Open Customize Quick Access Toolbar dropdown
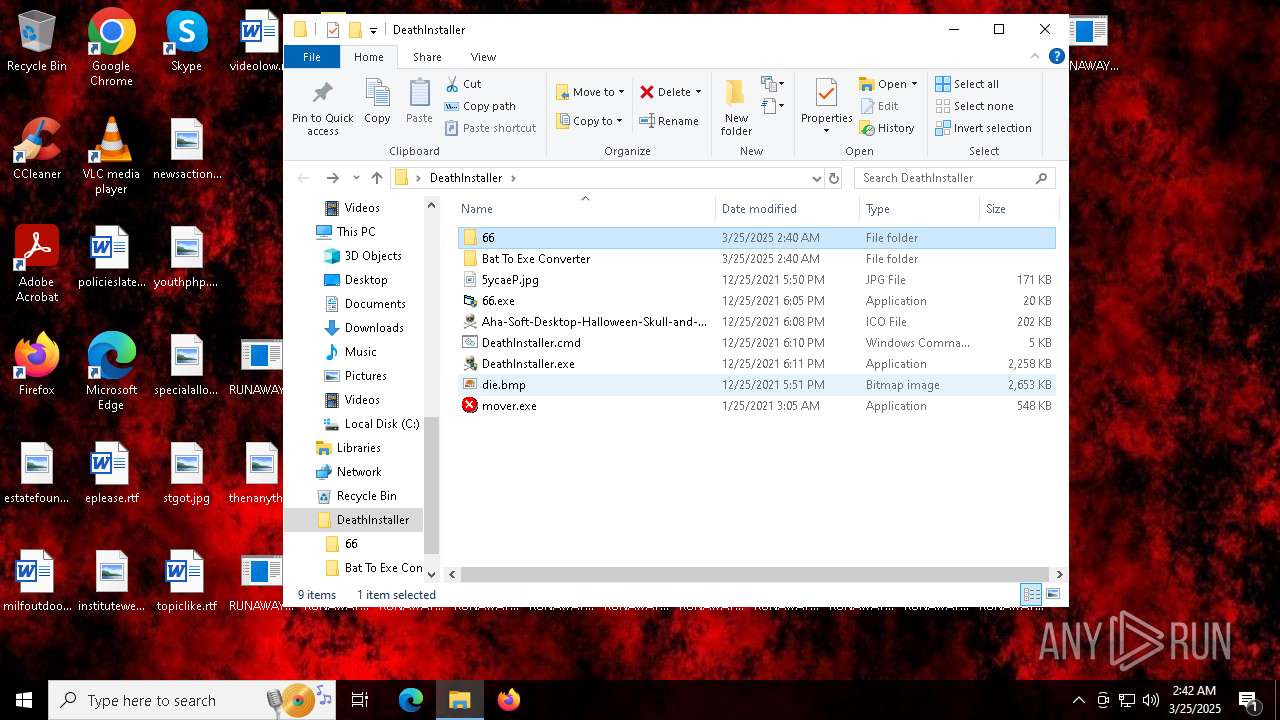The width and height of the screenshot is (1280, 720). pyautogui.click(x=373, y=30)
